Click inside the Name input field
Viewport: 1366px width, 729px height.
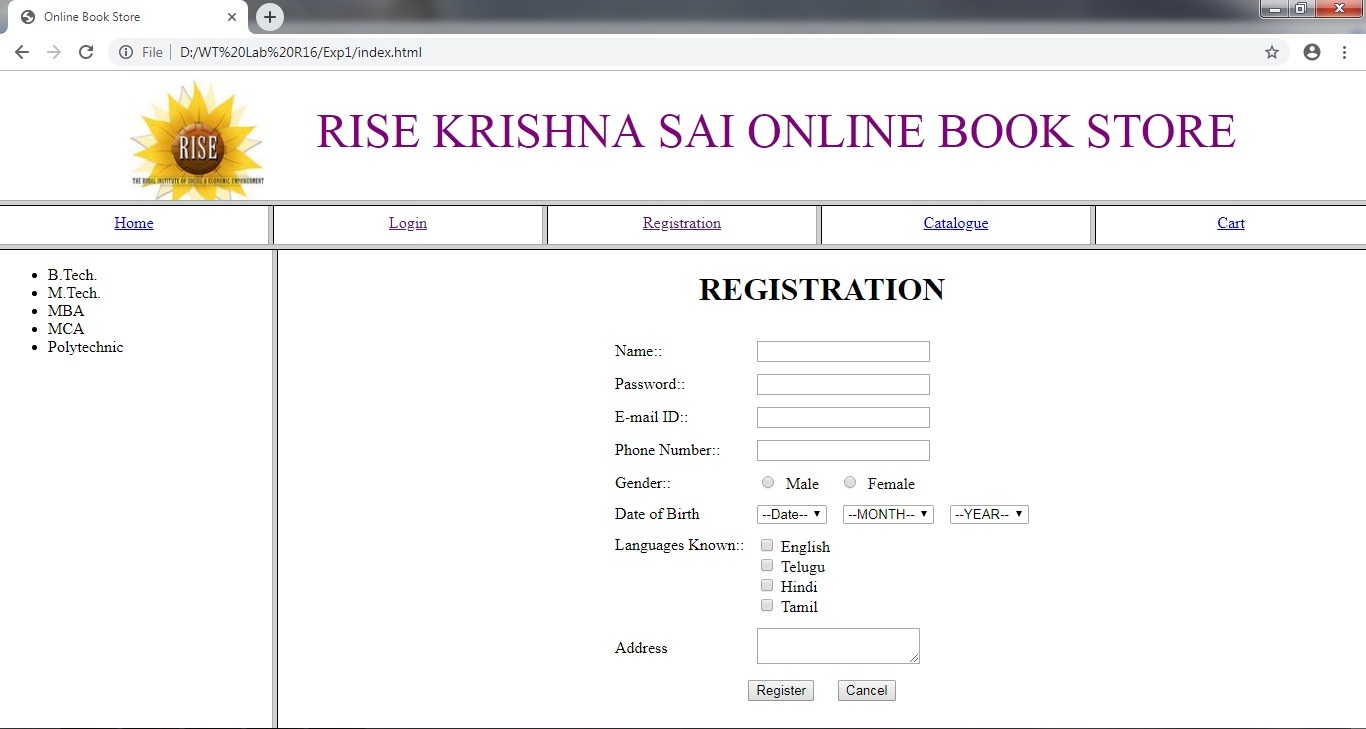pyautogui.click(x=842, y=351)
